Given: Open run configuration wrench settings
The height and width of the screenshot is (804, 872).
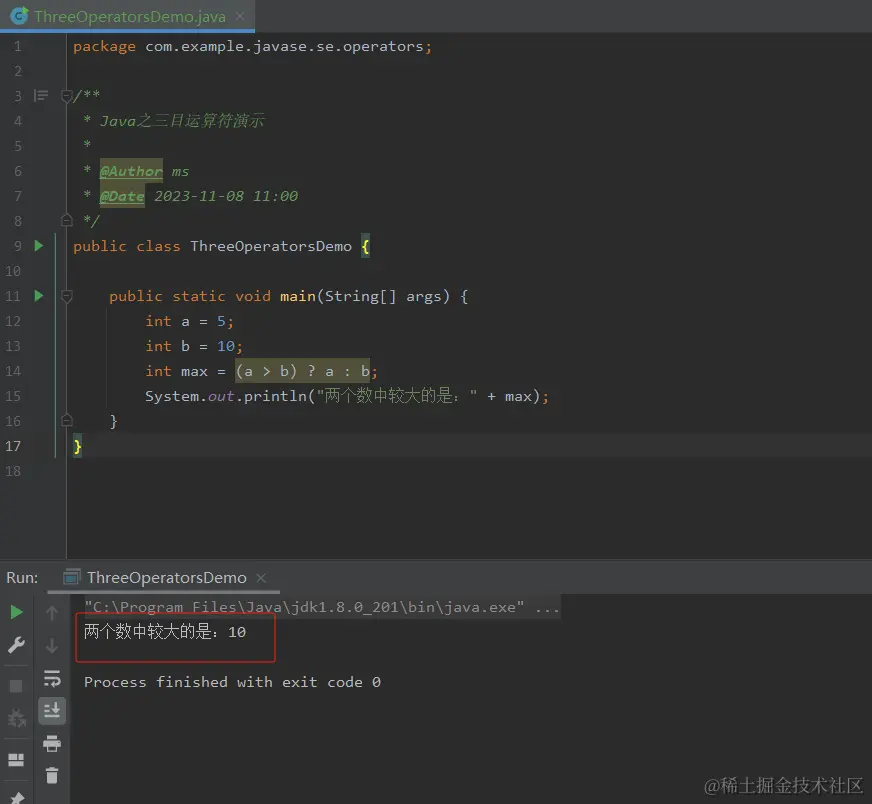Looking at the screenshot, I should pos(16,646).
